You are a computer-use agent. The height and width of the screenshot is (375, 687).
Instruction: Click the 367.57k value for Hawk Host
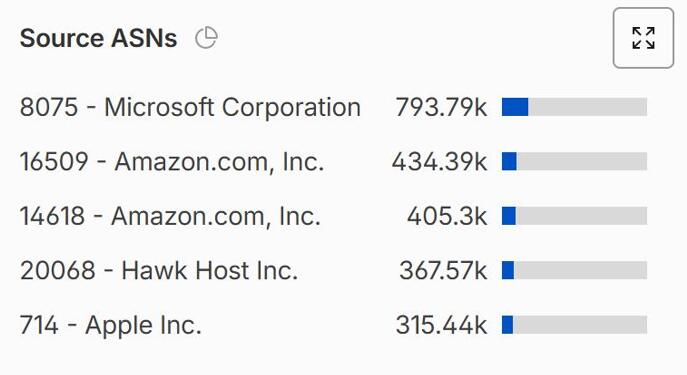coord(443,270)
